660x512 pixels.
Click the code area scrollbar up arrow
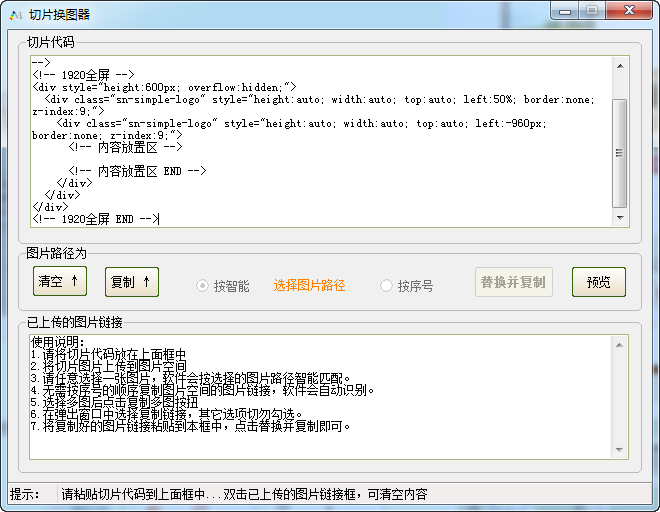(620, 66)
